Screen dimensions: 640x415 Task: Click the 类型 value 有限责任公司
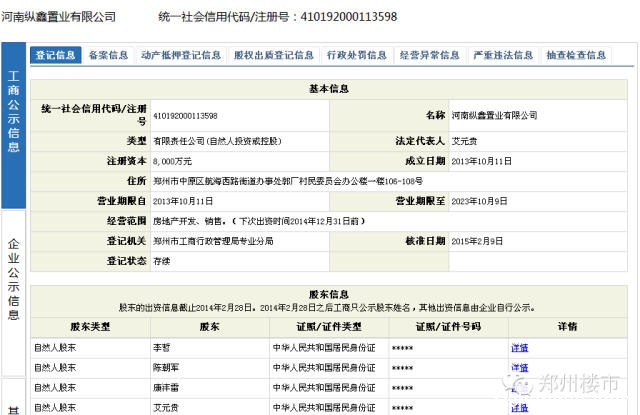pyautogui.click(x=217, y=141)
